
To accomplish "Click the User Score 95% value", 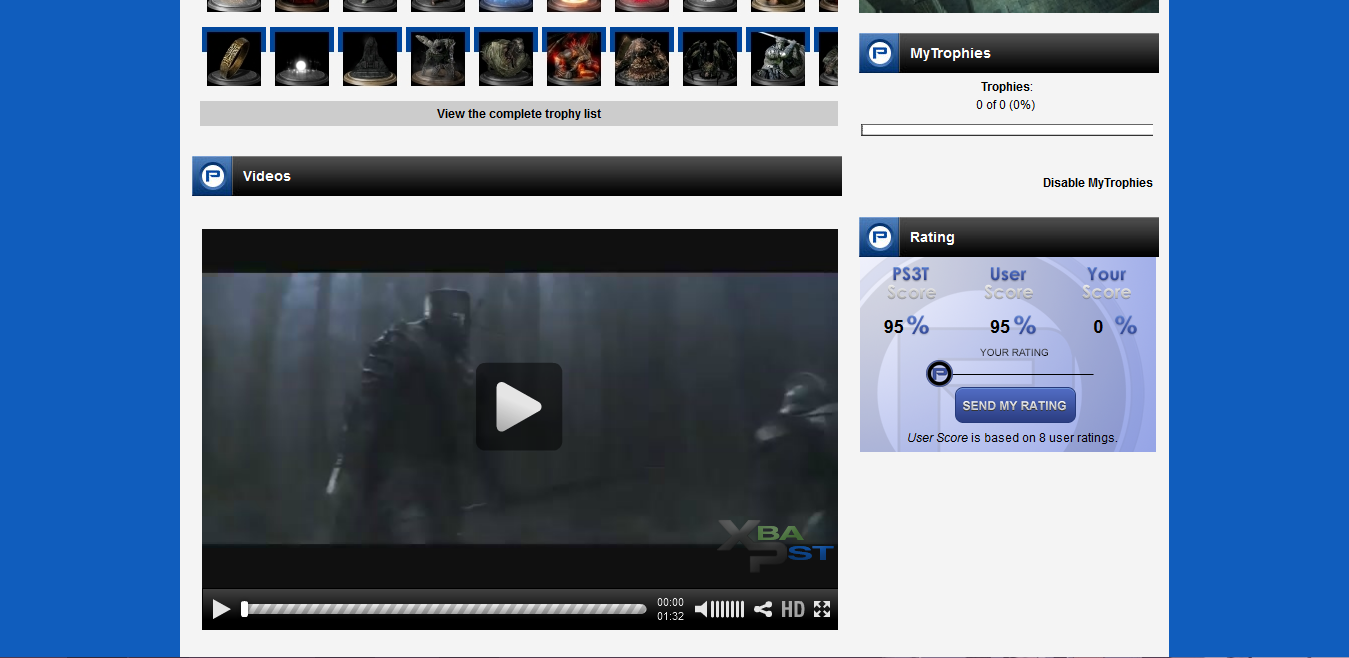I will pyautogui.click(x=1013, y=326).
